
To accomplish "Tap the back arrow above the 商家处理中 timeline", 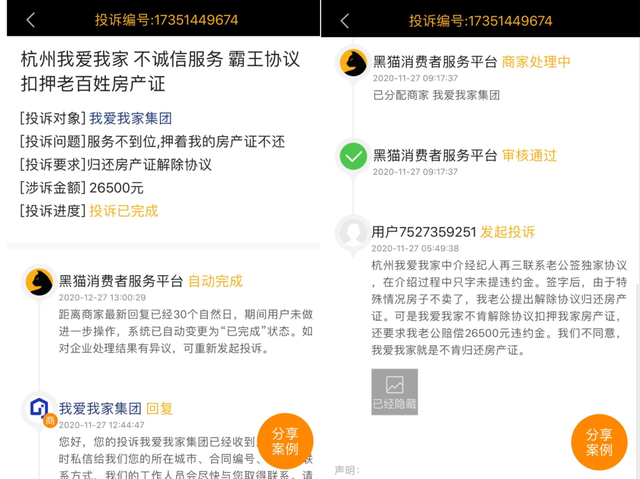I will (345, 20).
